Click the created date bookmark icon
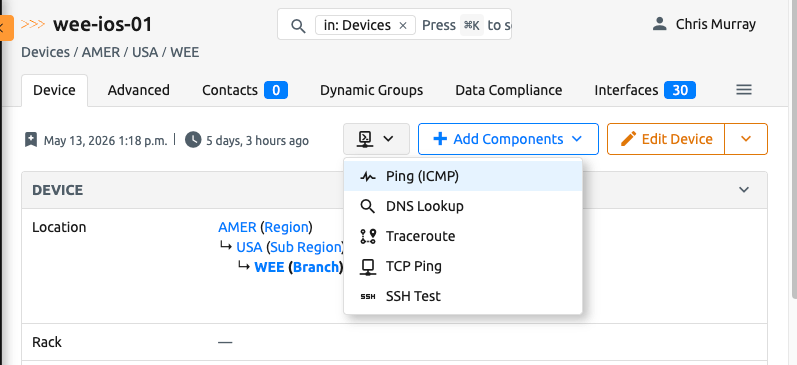This screenshot has height=365, width=797. coord(31,140)
